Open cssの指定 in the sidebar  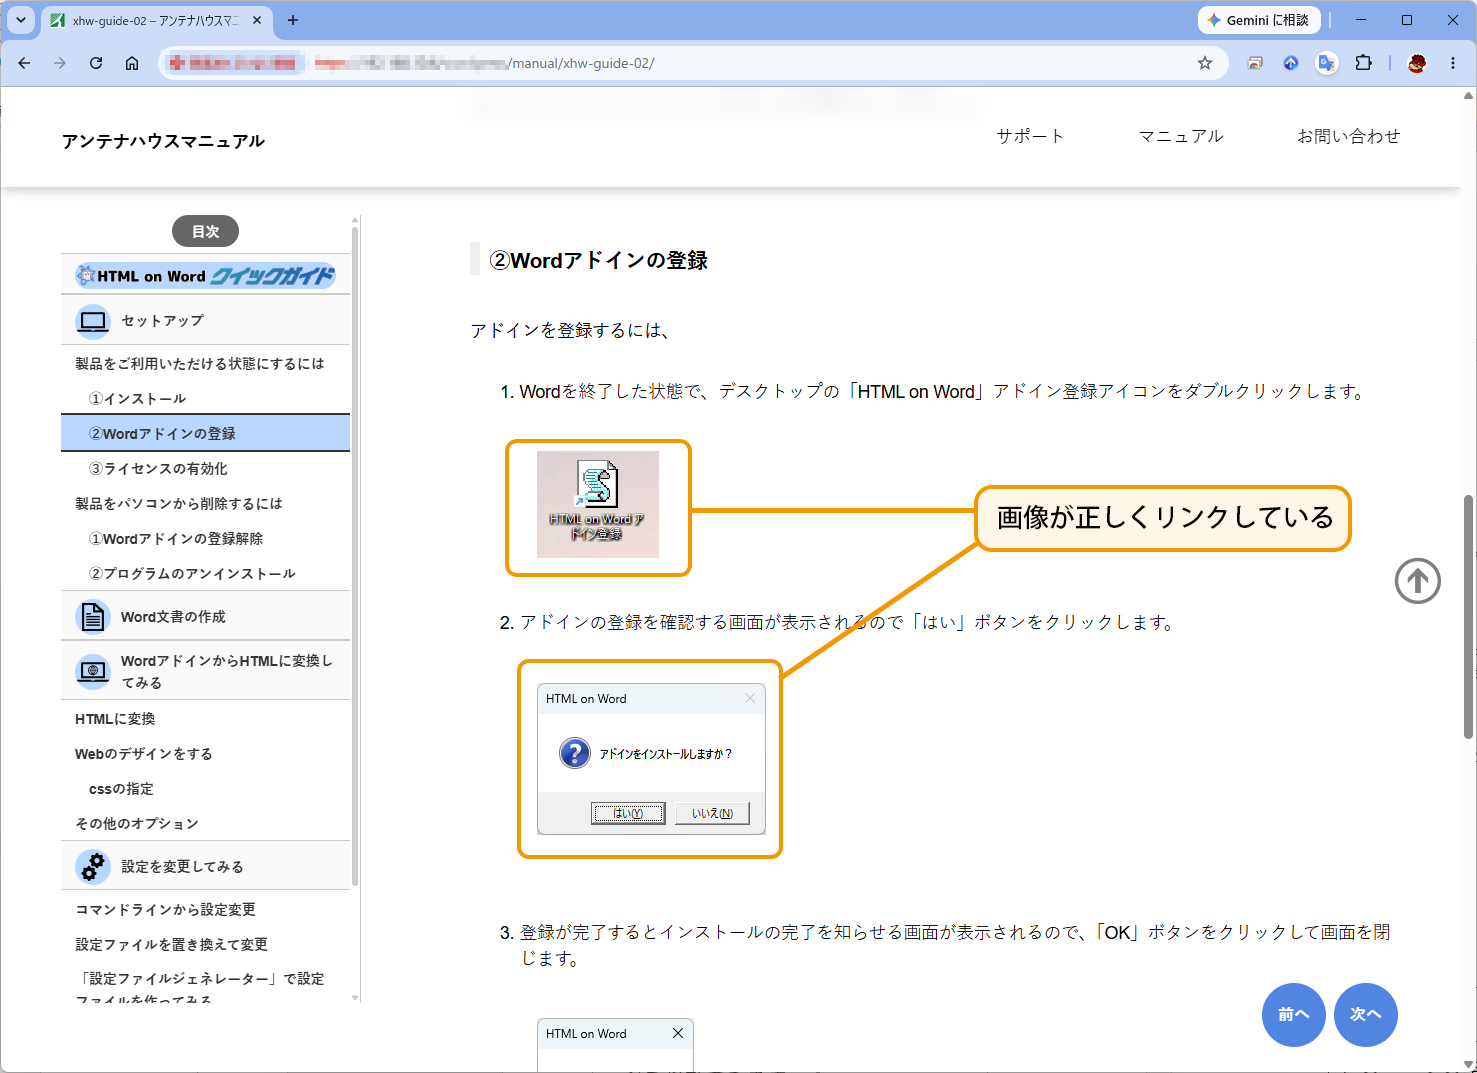[121, 789]
